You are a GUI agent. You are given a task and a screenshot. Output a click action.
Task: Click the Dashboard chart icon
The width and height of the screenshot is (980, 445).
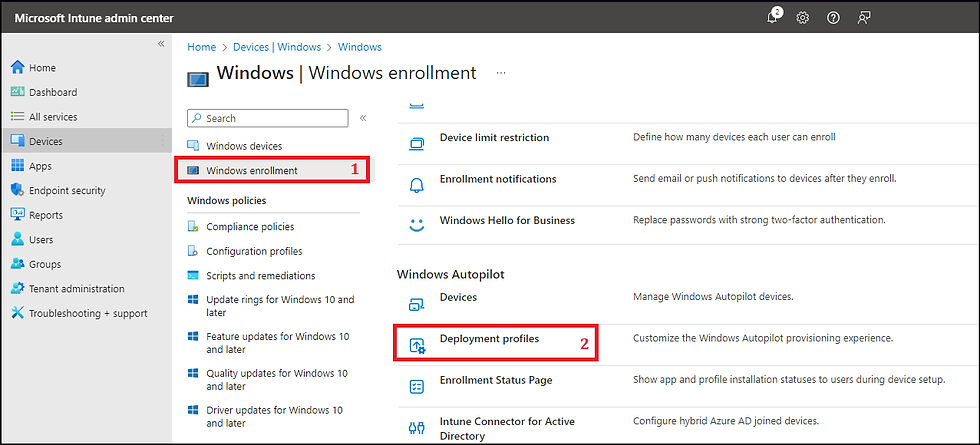pyautogui.click(x=18, y=92)
